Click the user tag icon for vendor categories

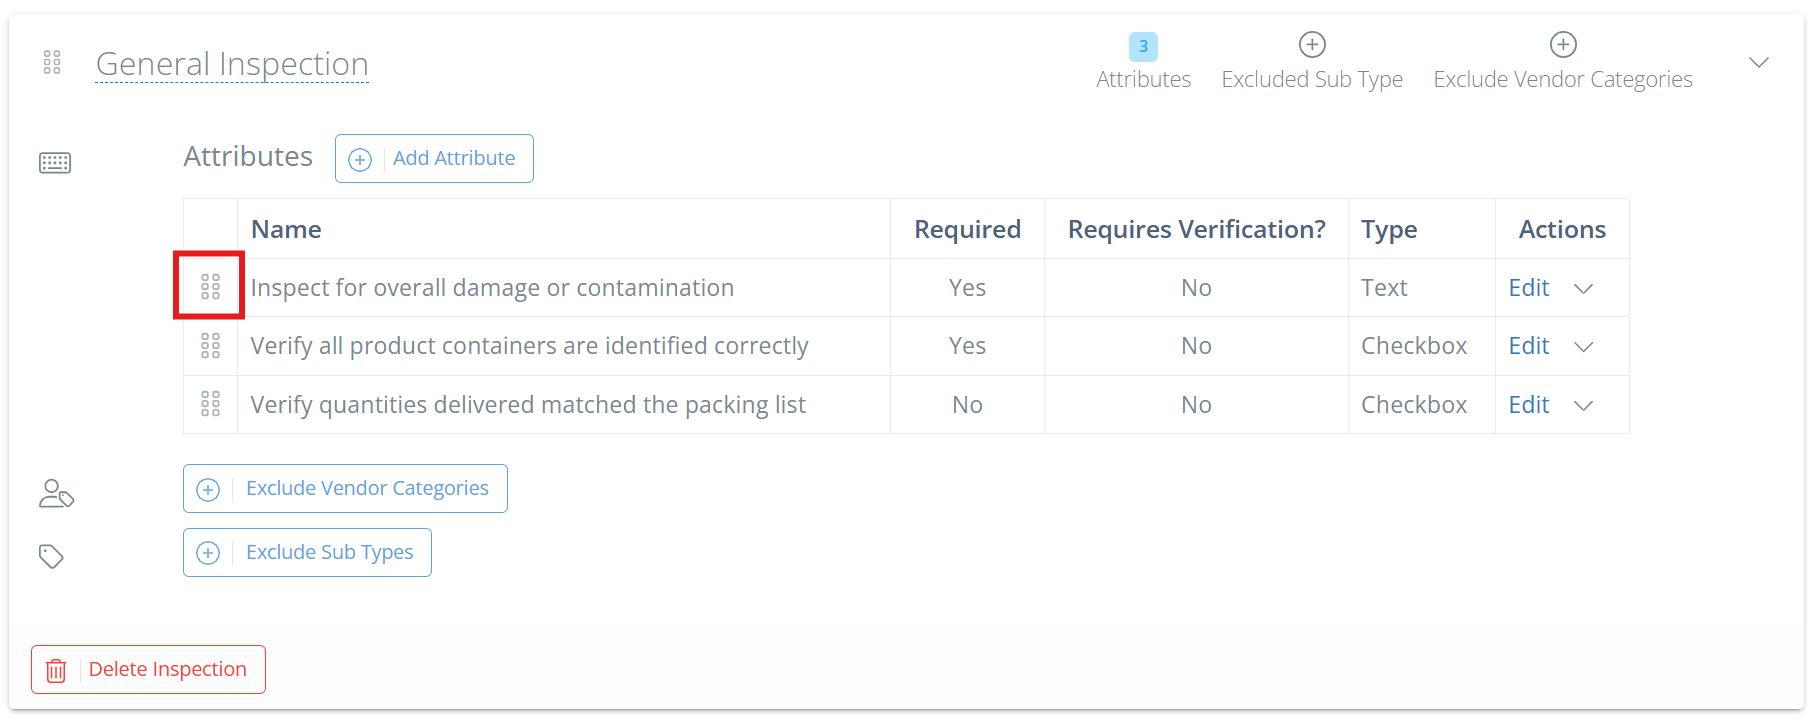56,493
